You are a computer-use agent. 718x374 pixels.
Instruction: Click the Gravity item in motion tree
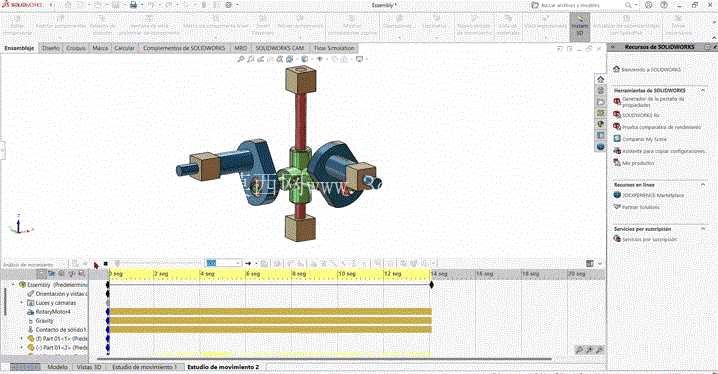coord(44,321)
